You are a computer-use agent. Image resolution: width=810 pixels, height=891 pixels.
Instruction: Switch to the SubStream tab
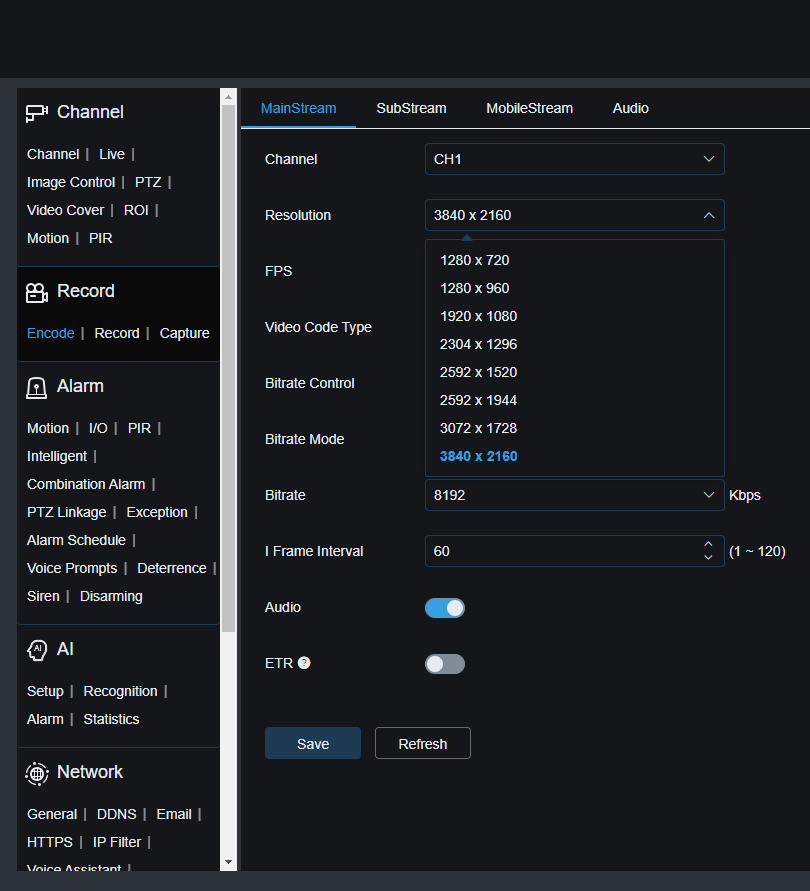point(411,107)
